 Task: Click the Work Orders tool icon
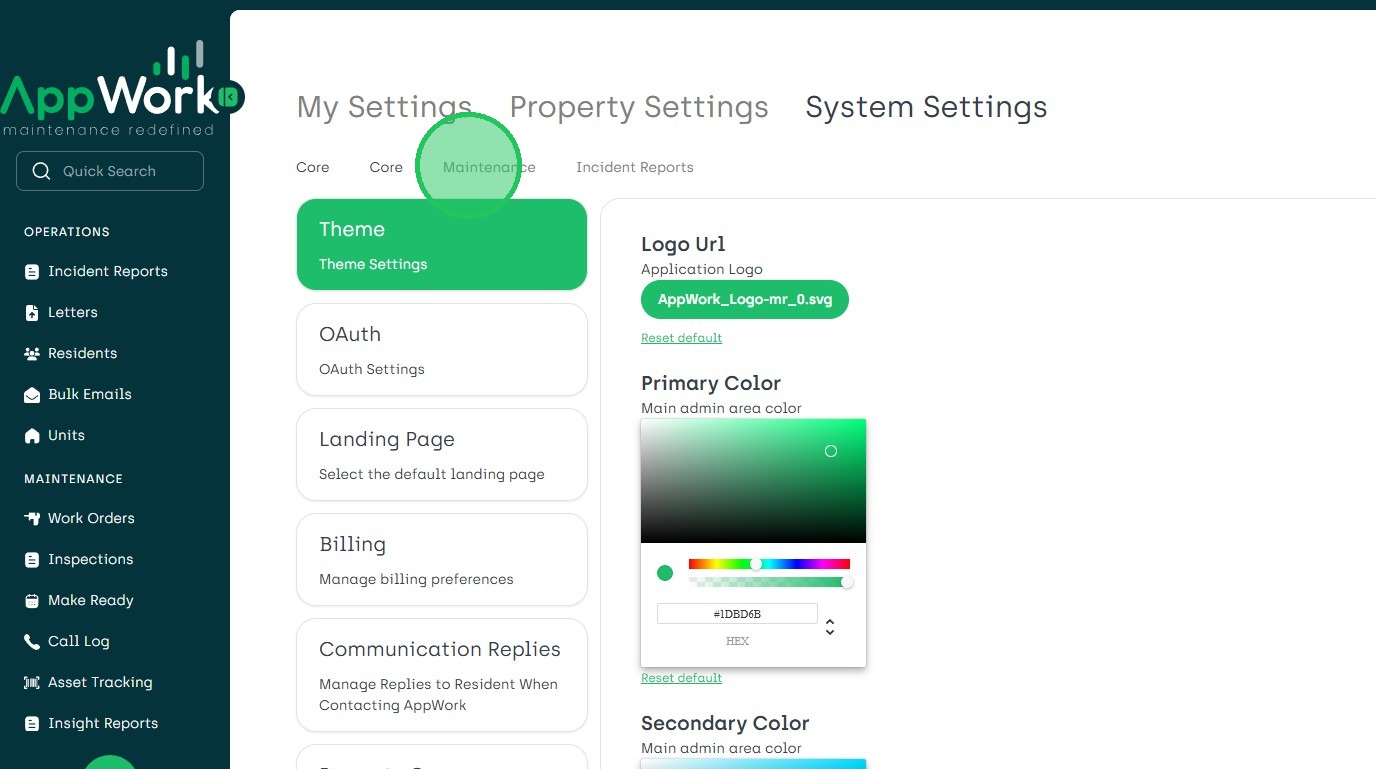coord(32,519)
